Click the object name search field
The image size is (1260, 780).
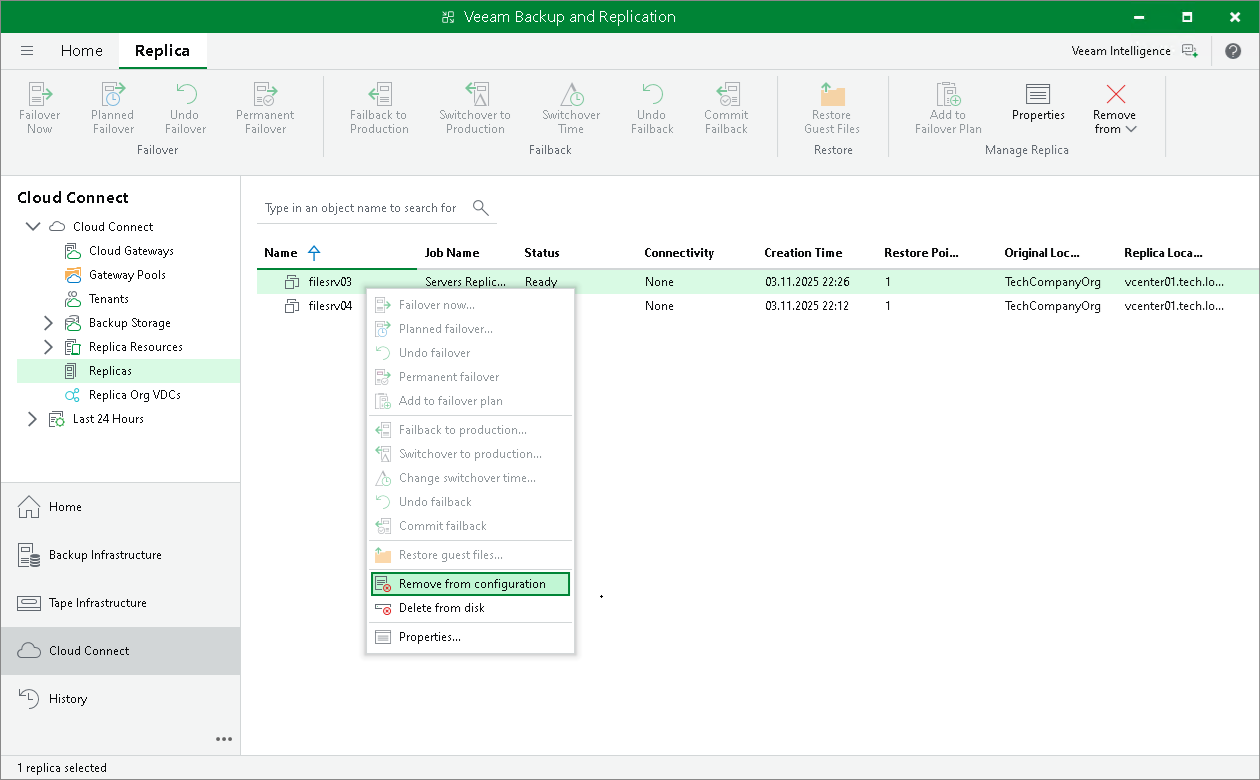360,208
